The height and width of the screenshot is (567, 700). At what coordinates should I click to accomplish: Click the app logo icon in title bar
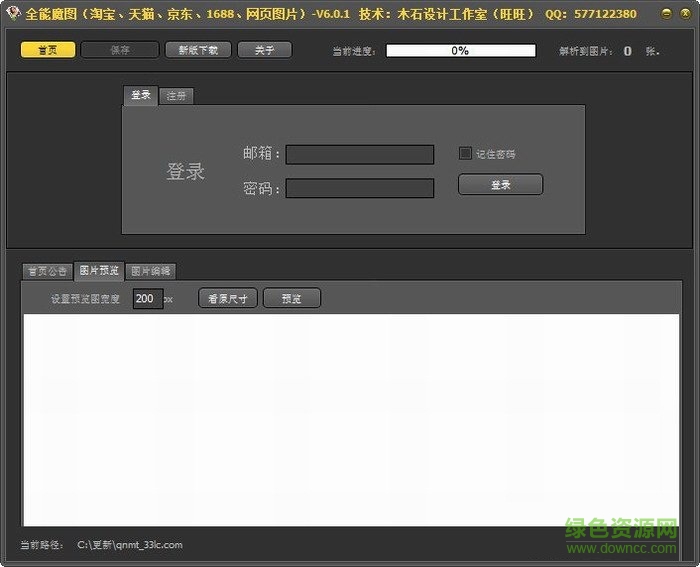click(x=12, y=14)
